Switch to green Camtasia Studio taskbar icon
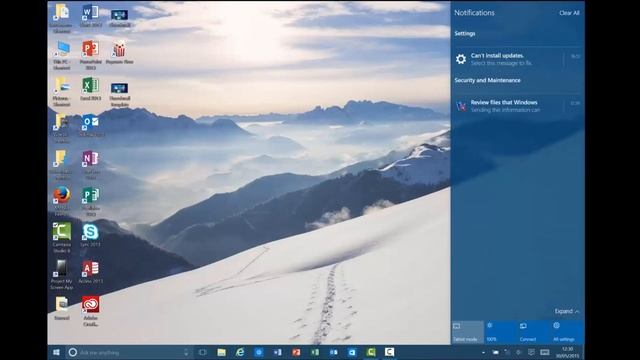The height and width of the screenshot is (360, 640). pyautogui.click(x=371, y=352)
